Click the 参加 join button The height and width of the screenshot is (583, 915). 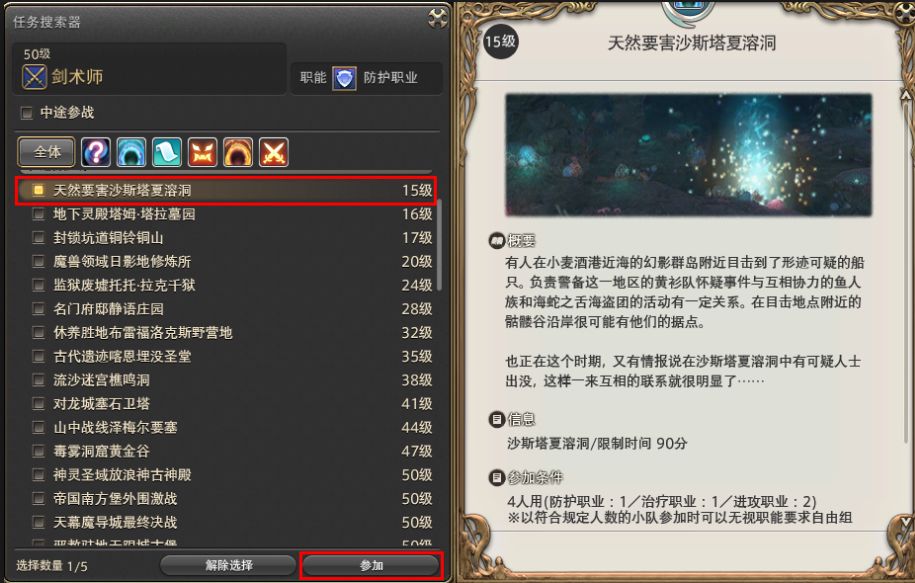click(371, 565)
